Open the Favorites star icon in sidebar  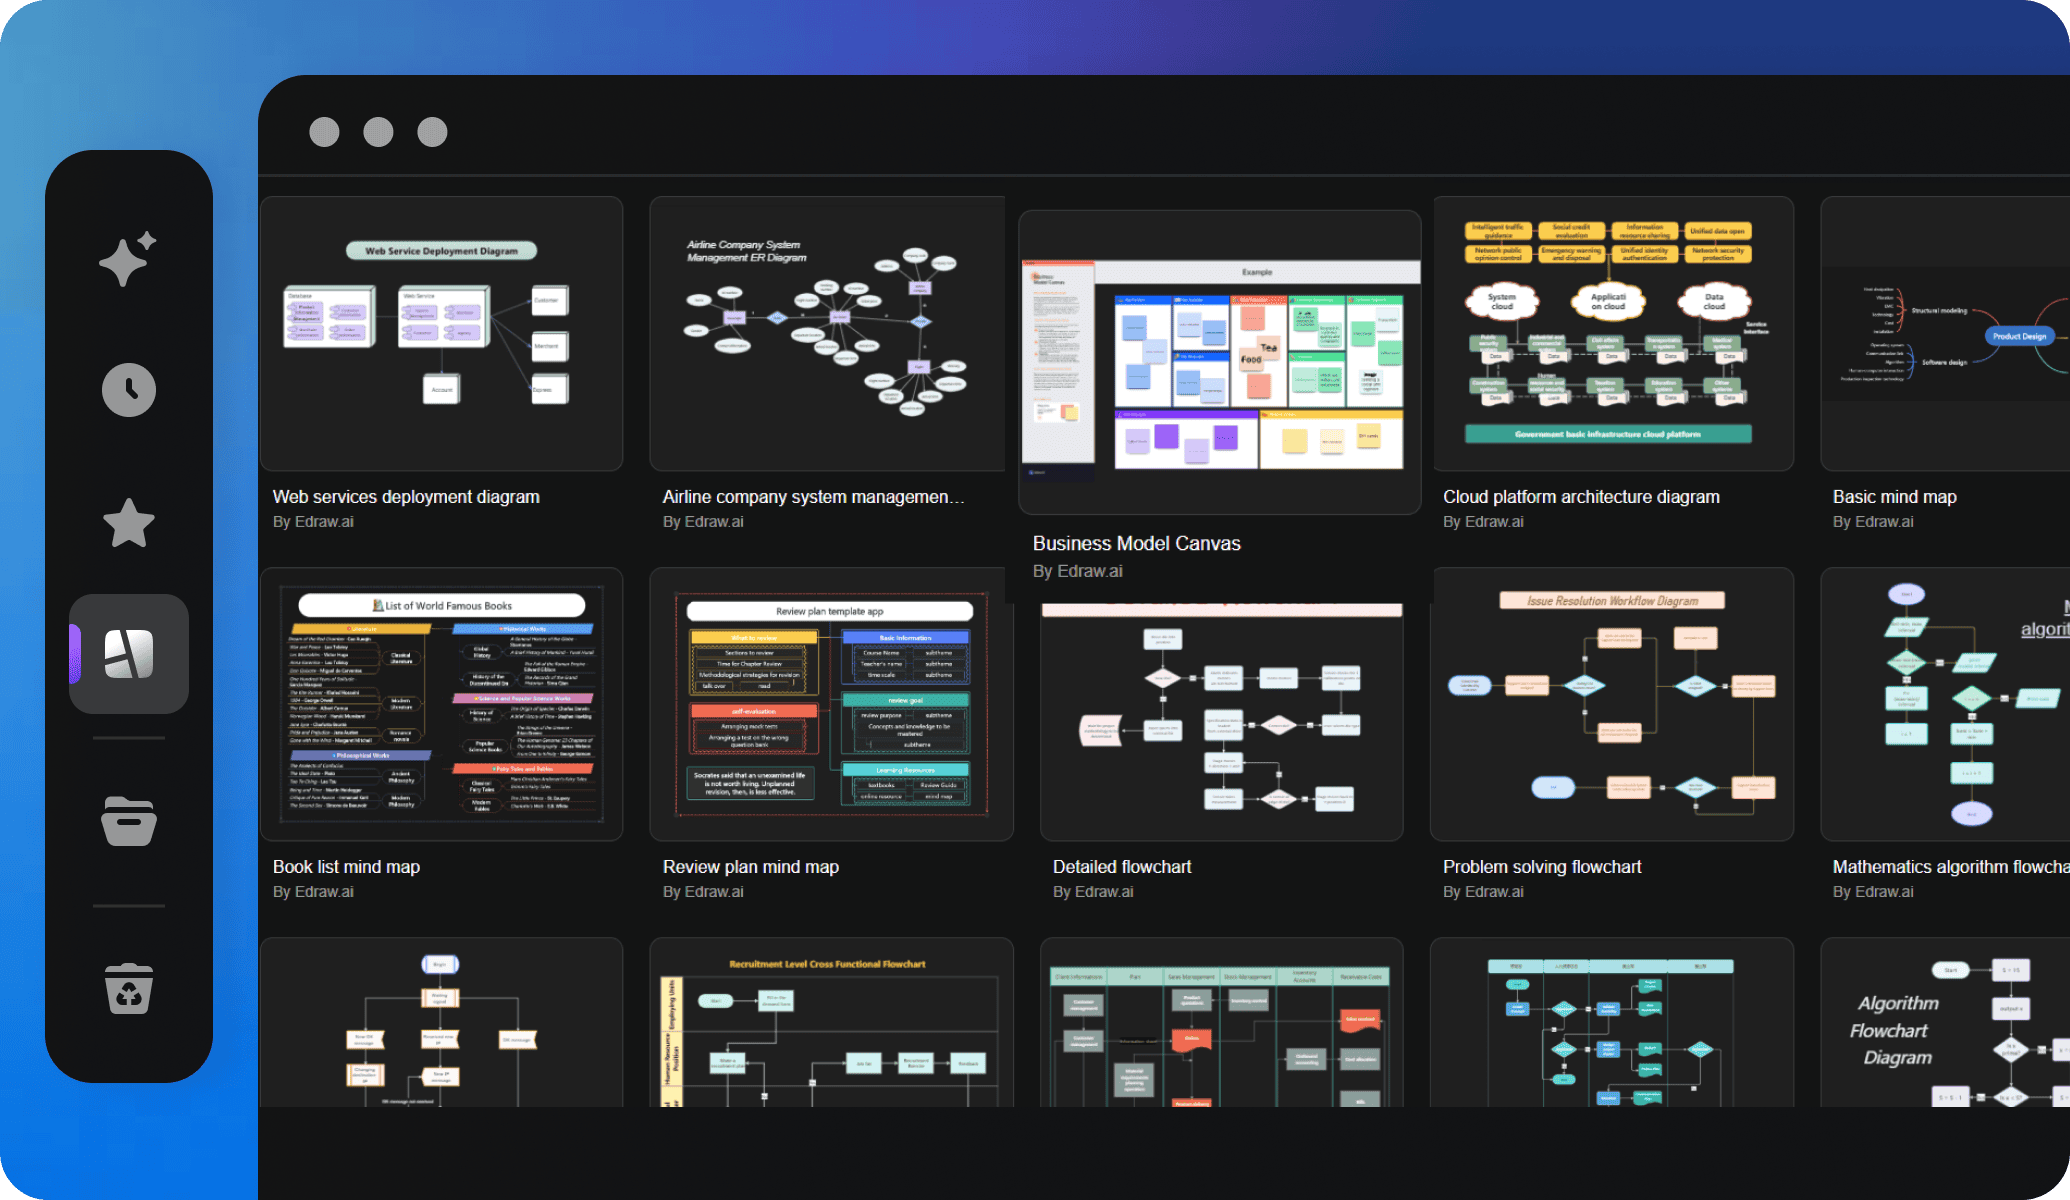[129, 523]
